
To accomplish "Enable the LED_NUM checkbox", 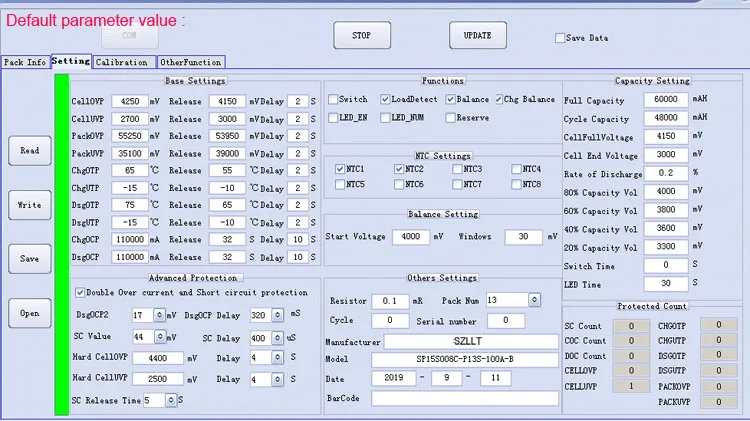I will pos(385,117).
